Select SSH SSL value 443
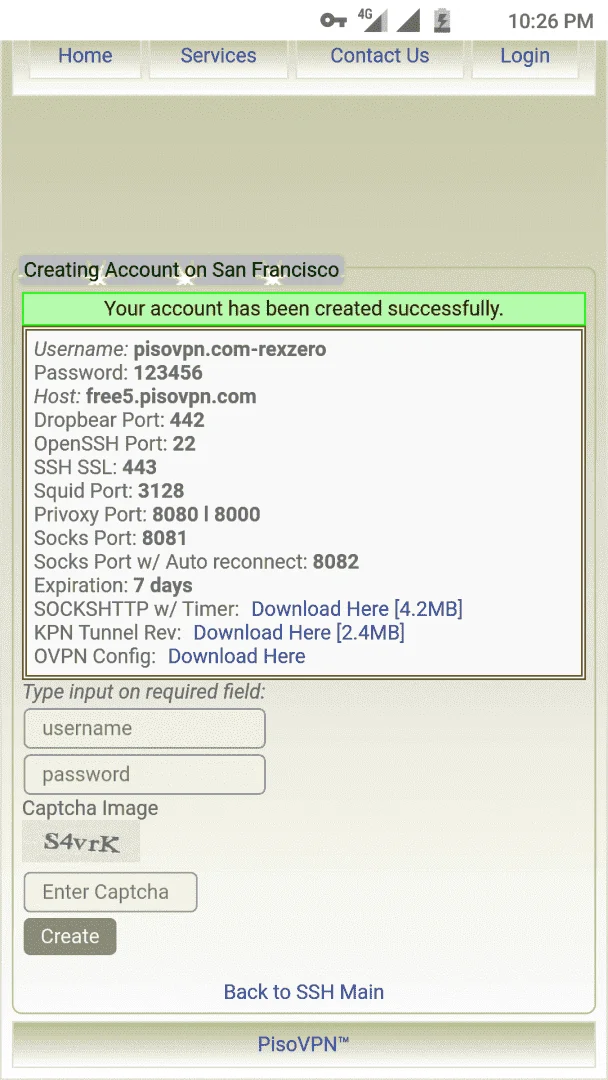 (140, 468)
